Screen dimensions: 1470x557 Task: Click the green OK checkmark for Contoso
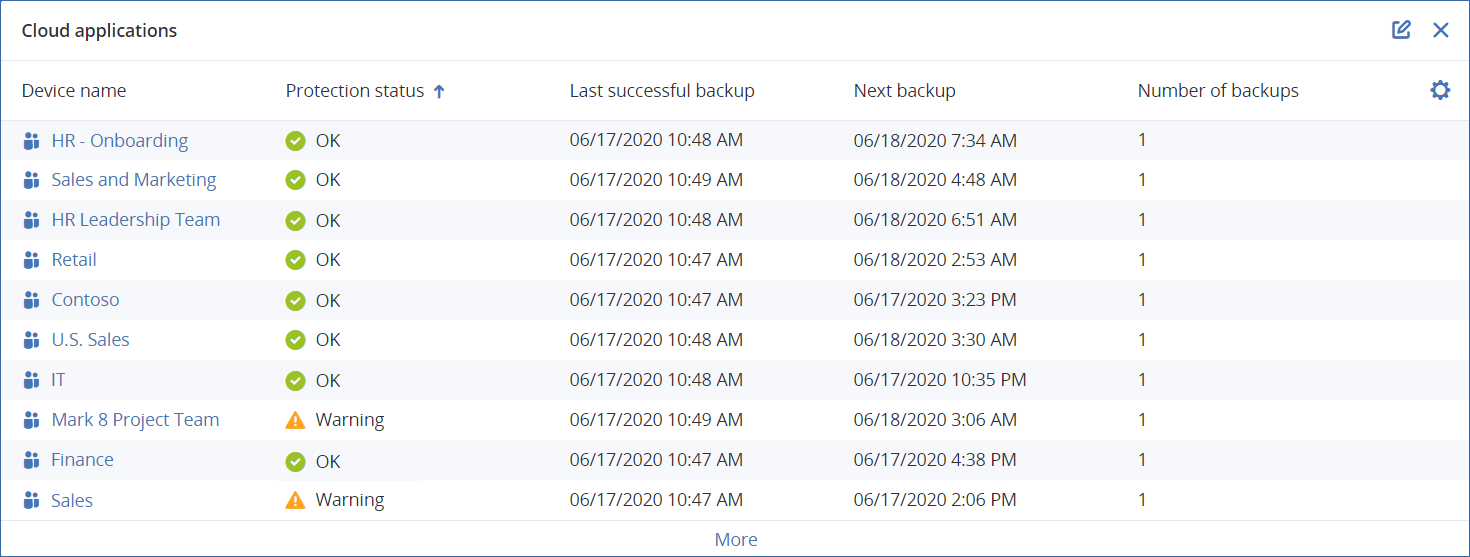(295, 300)
